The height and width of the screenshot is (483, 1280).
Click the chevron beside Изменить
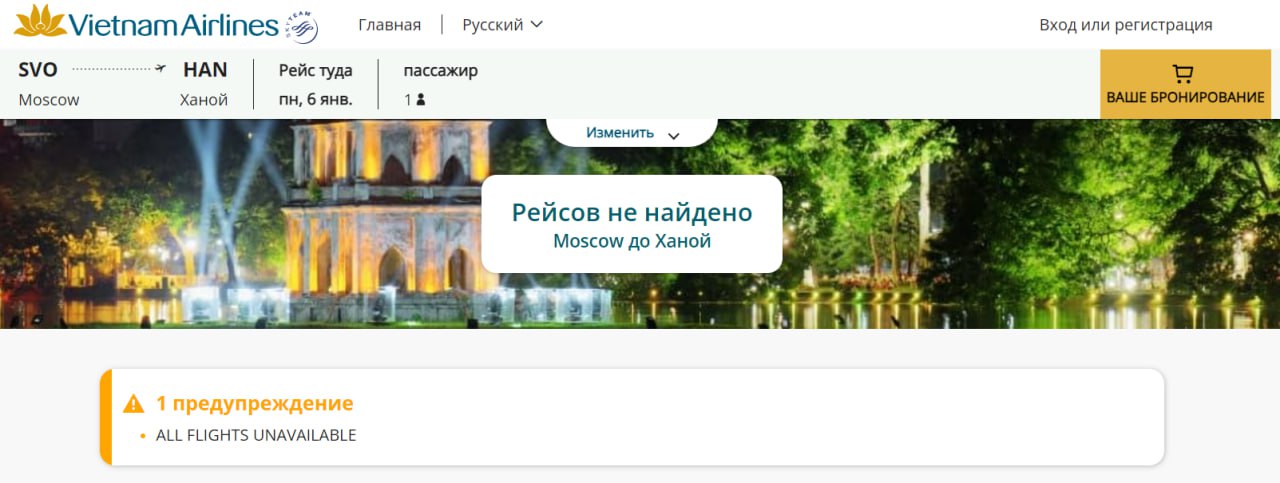click(673, 135)
